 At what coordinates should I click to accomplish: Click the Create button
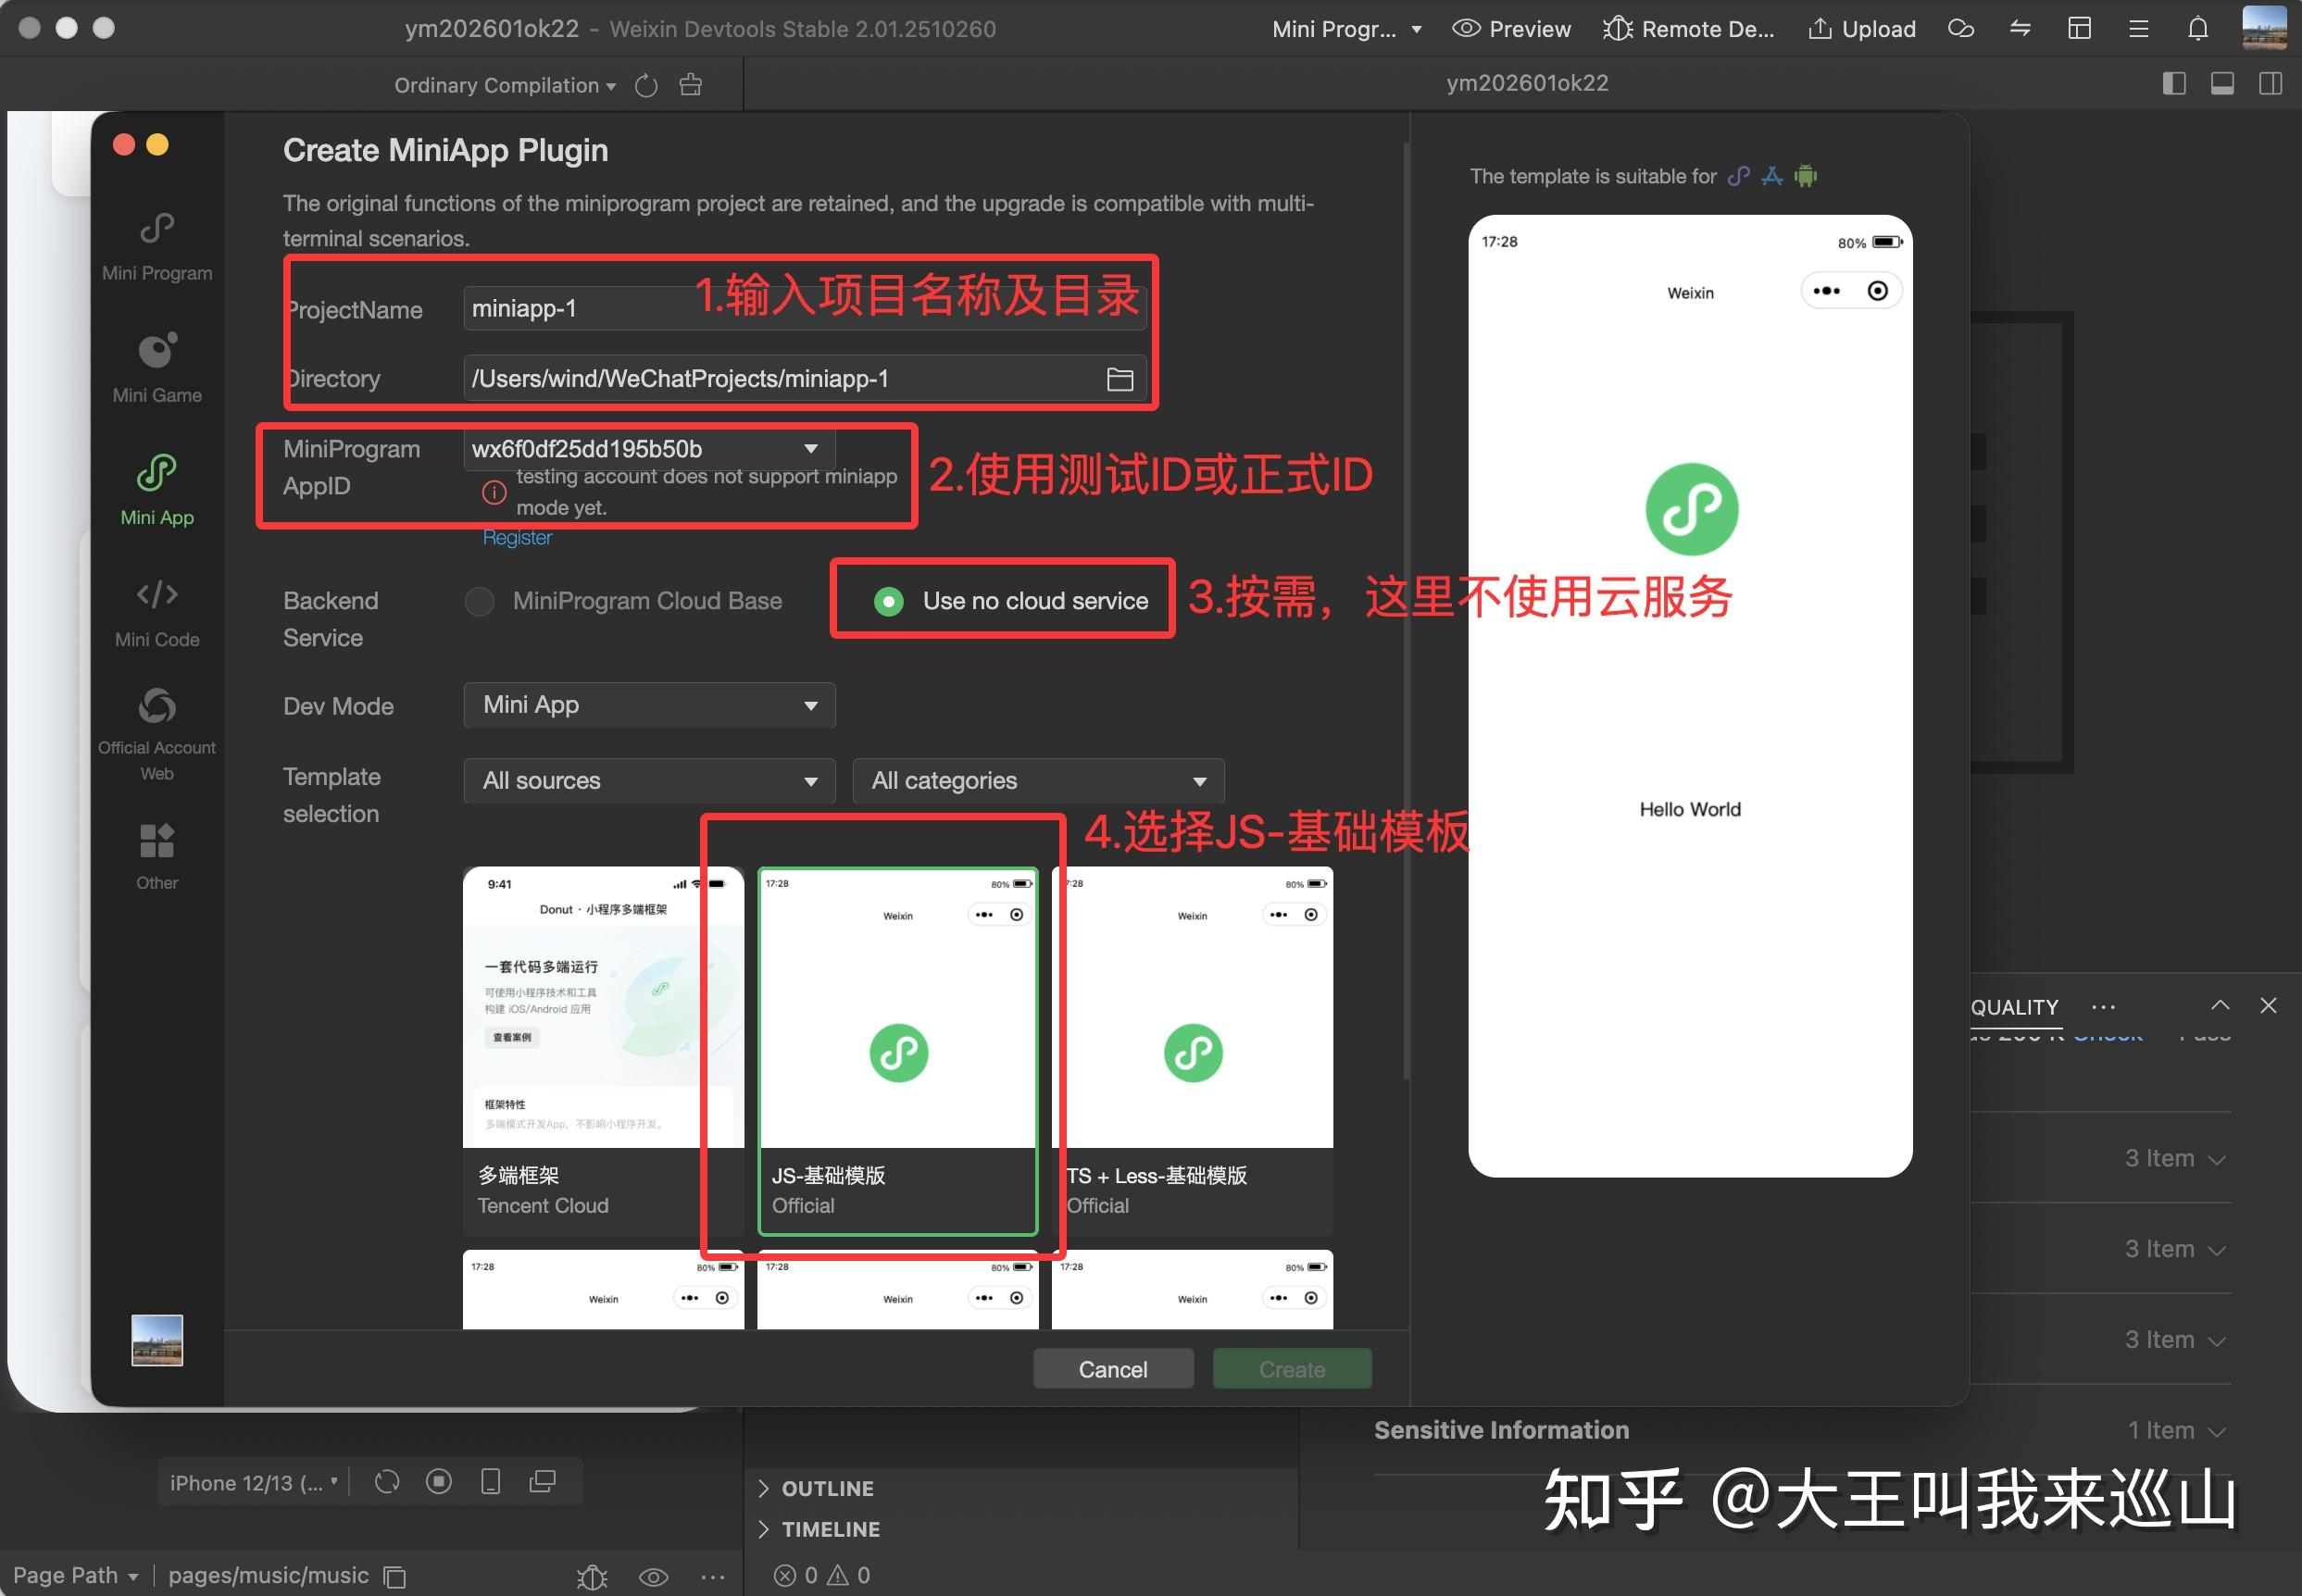pos(1292,1369)
